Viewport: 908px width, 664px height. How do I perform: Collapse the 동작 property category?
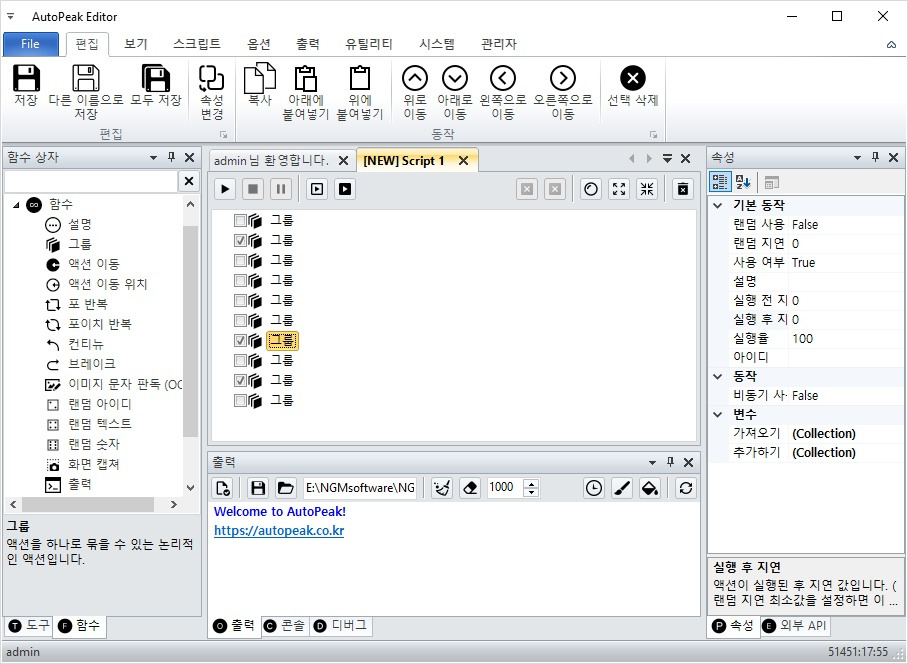click(x=717, y=376)
